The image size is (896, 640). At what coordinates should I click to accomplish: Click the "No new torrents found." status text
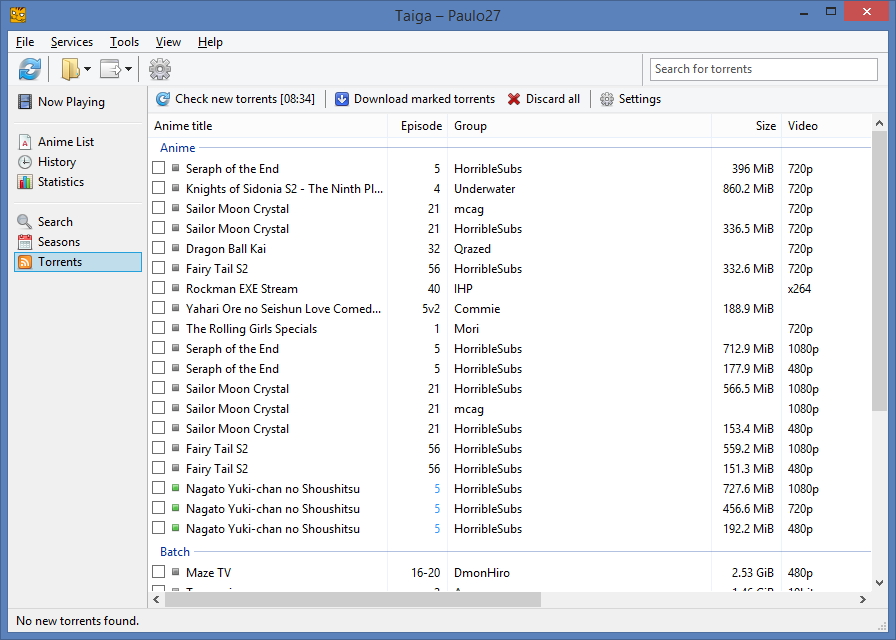[x=78, y=621]
